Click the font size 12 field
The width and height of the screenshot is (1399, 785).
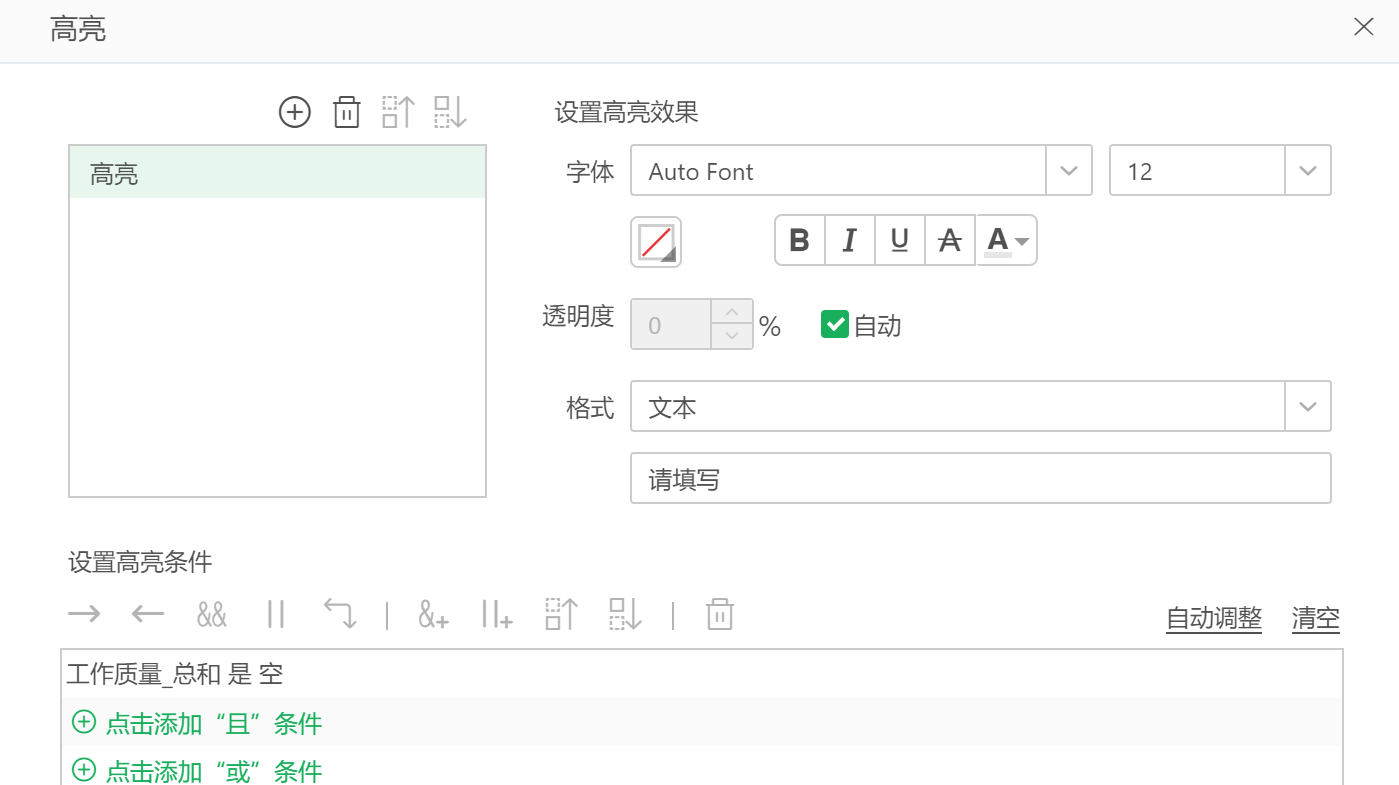pyautogui.click(x=1197, y=171)
